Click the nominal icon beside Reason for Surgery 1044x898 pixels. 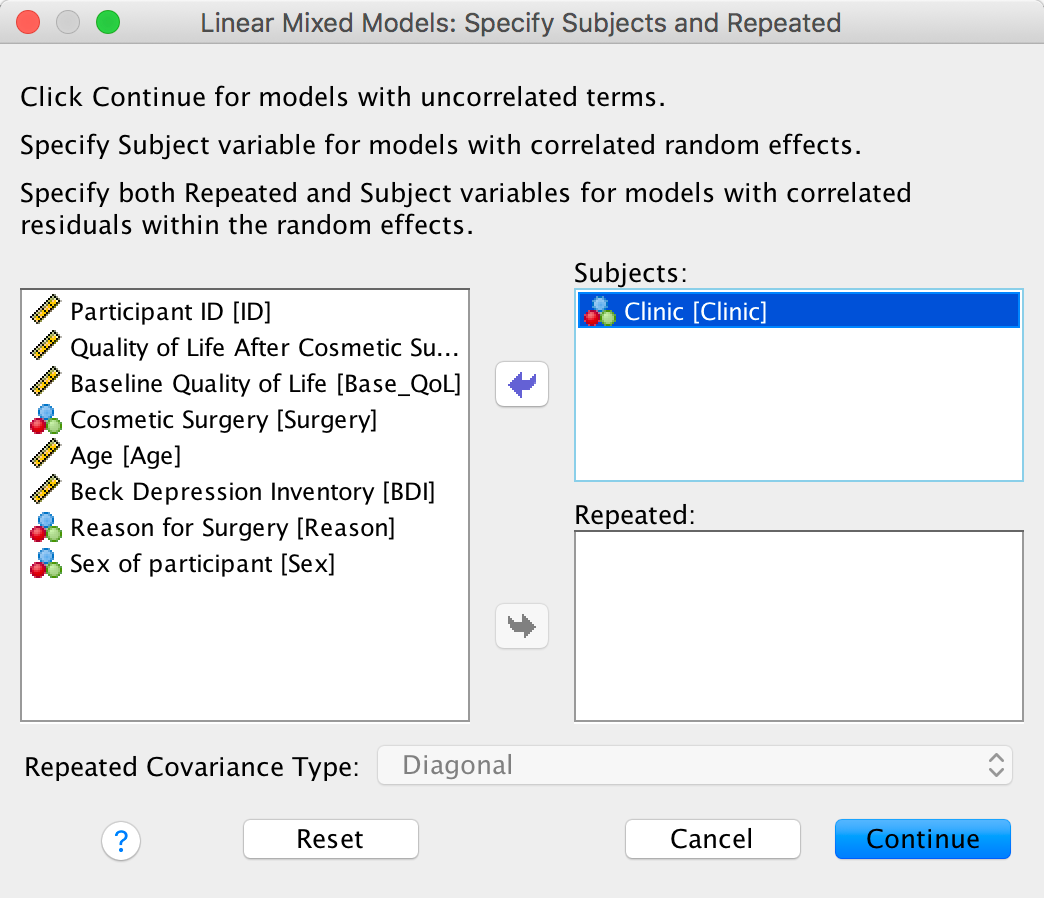click(x=46, y=528)
